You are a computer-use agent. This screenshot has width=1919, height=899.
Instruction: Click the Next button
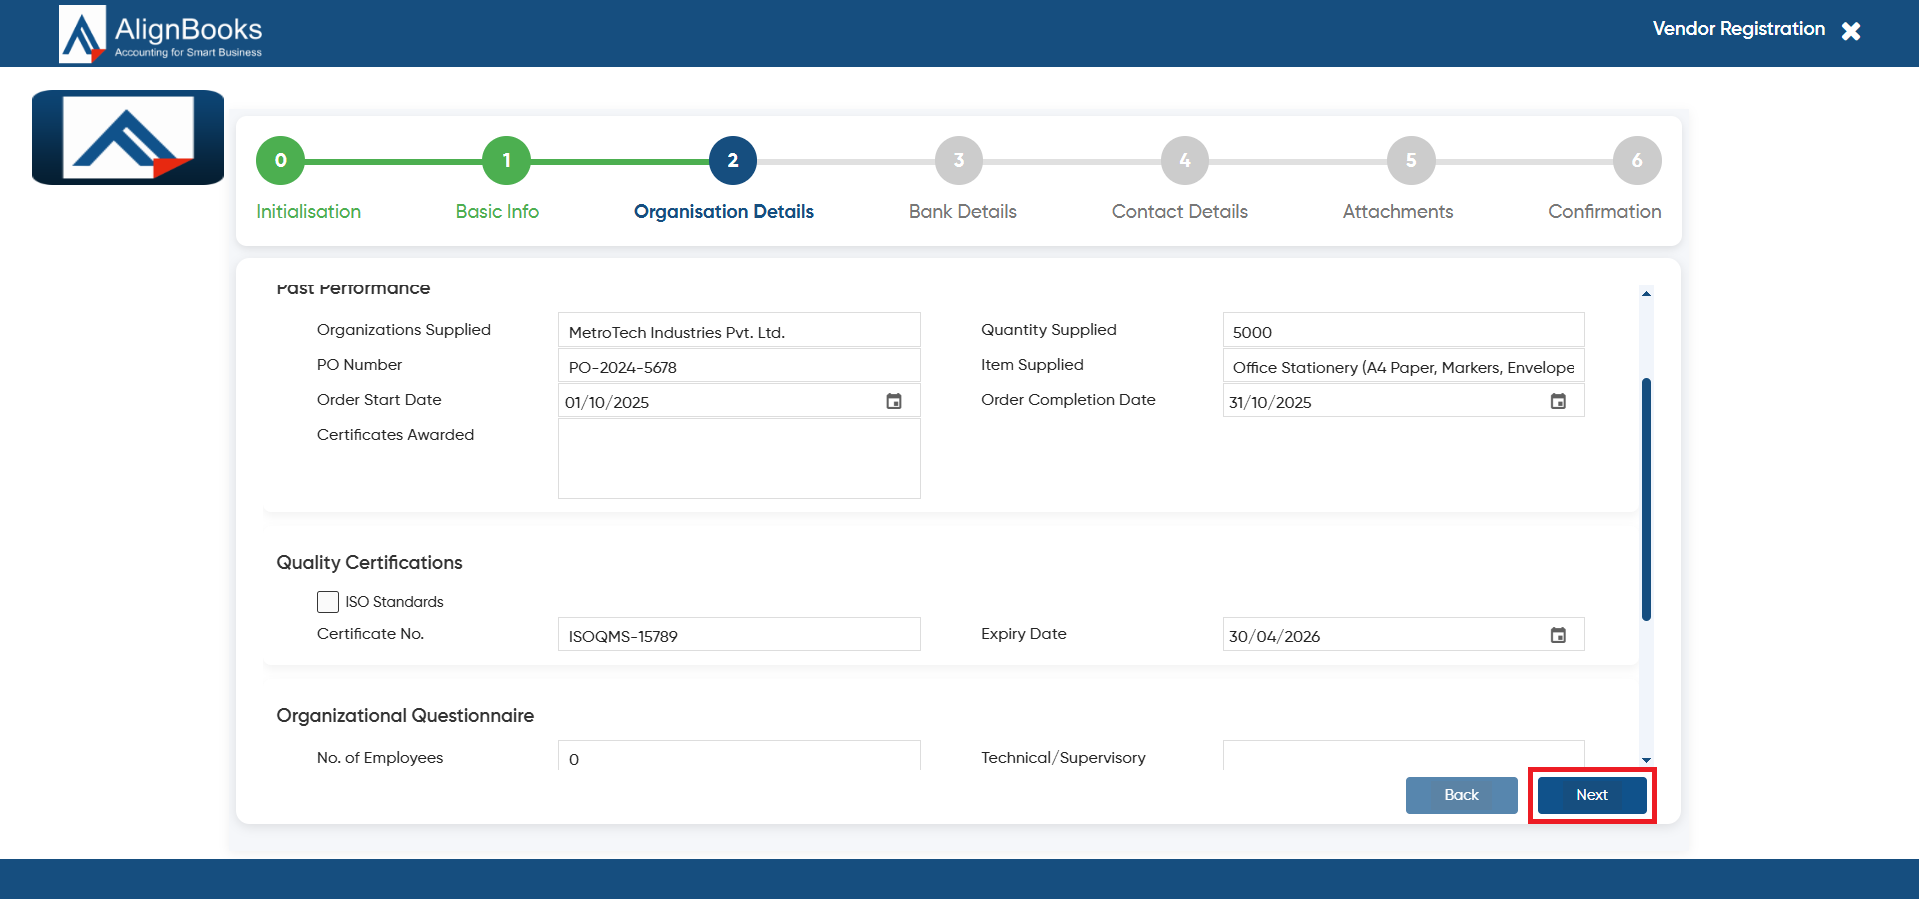(1592, 795)
